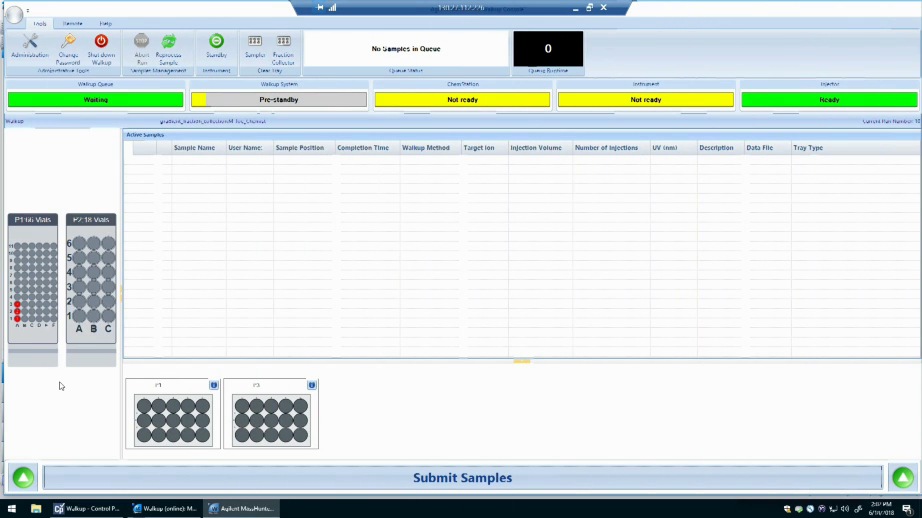This screenshot has width=922, height=518.
Task: Put instrument in Standby mode
Action: (216, 44)
